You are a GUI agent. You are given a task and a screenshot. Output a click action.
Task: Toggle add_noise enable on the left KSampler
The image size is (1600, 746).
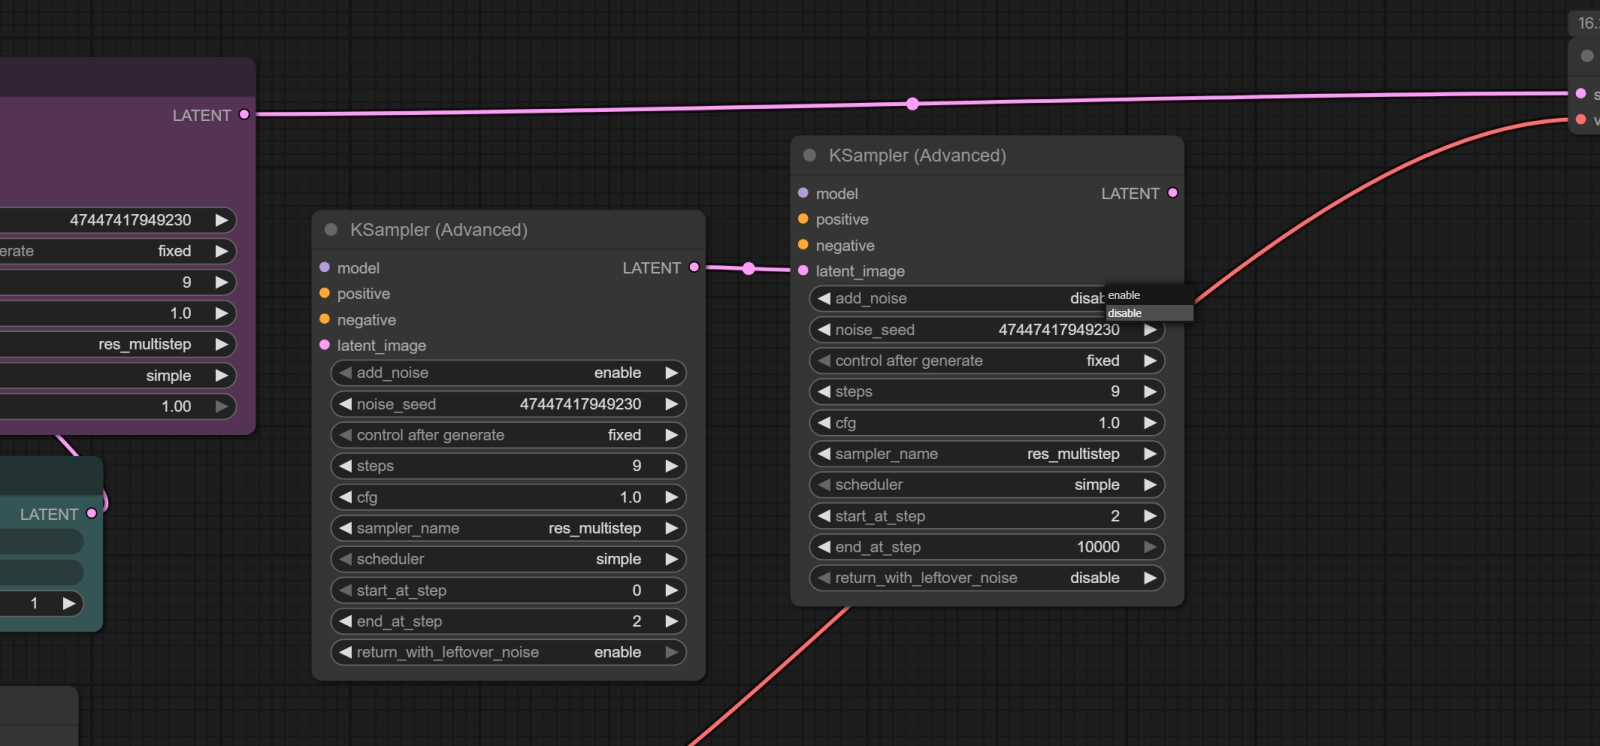pyautogui.click(x=508, y=373)
